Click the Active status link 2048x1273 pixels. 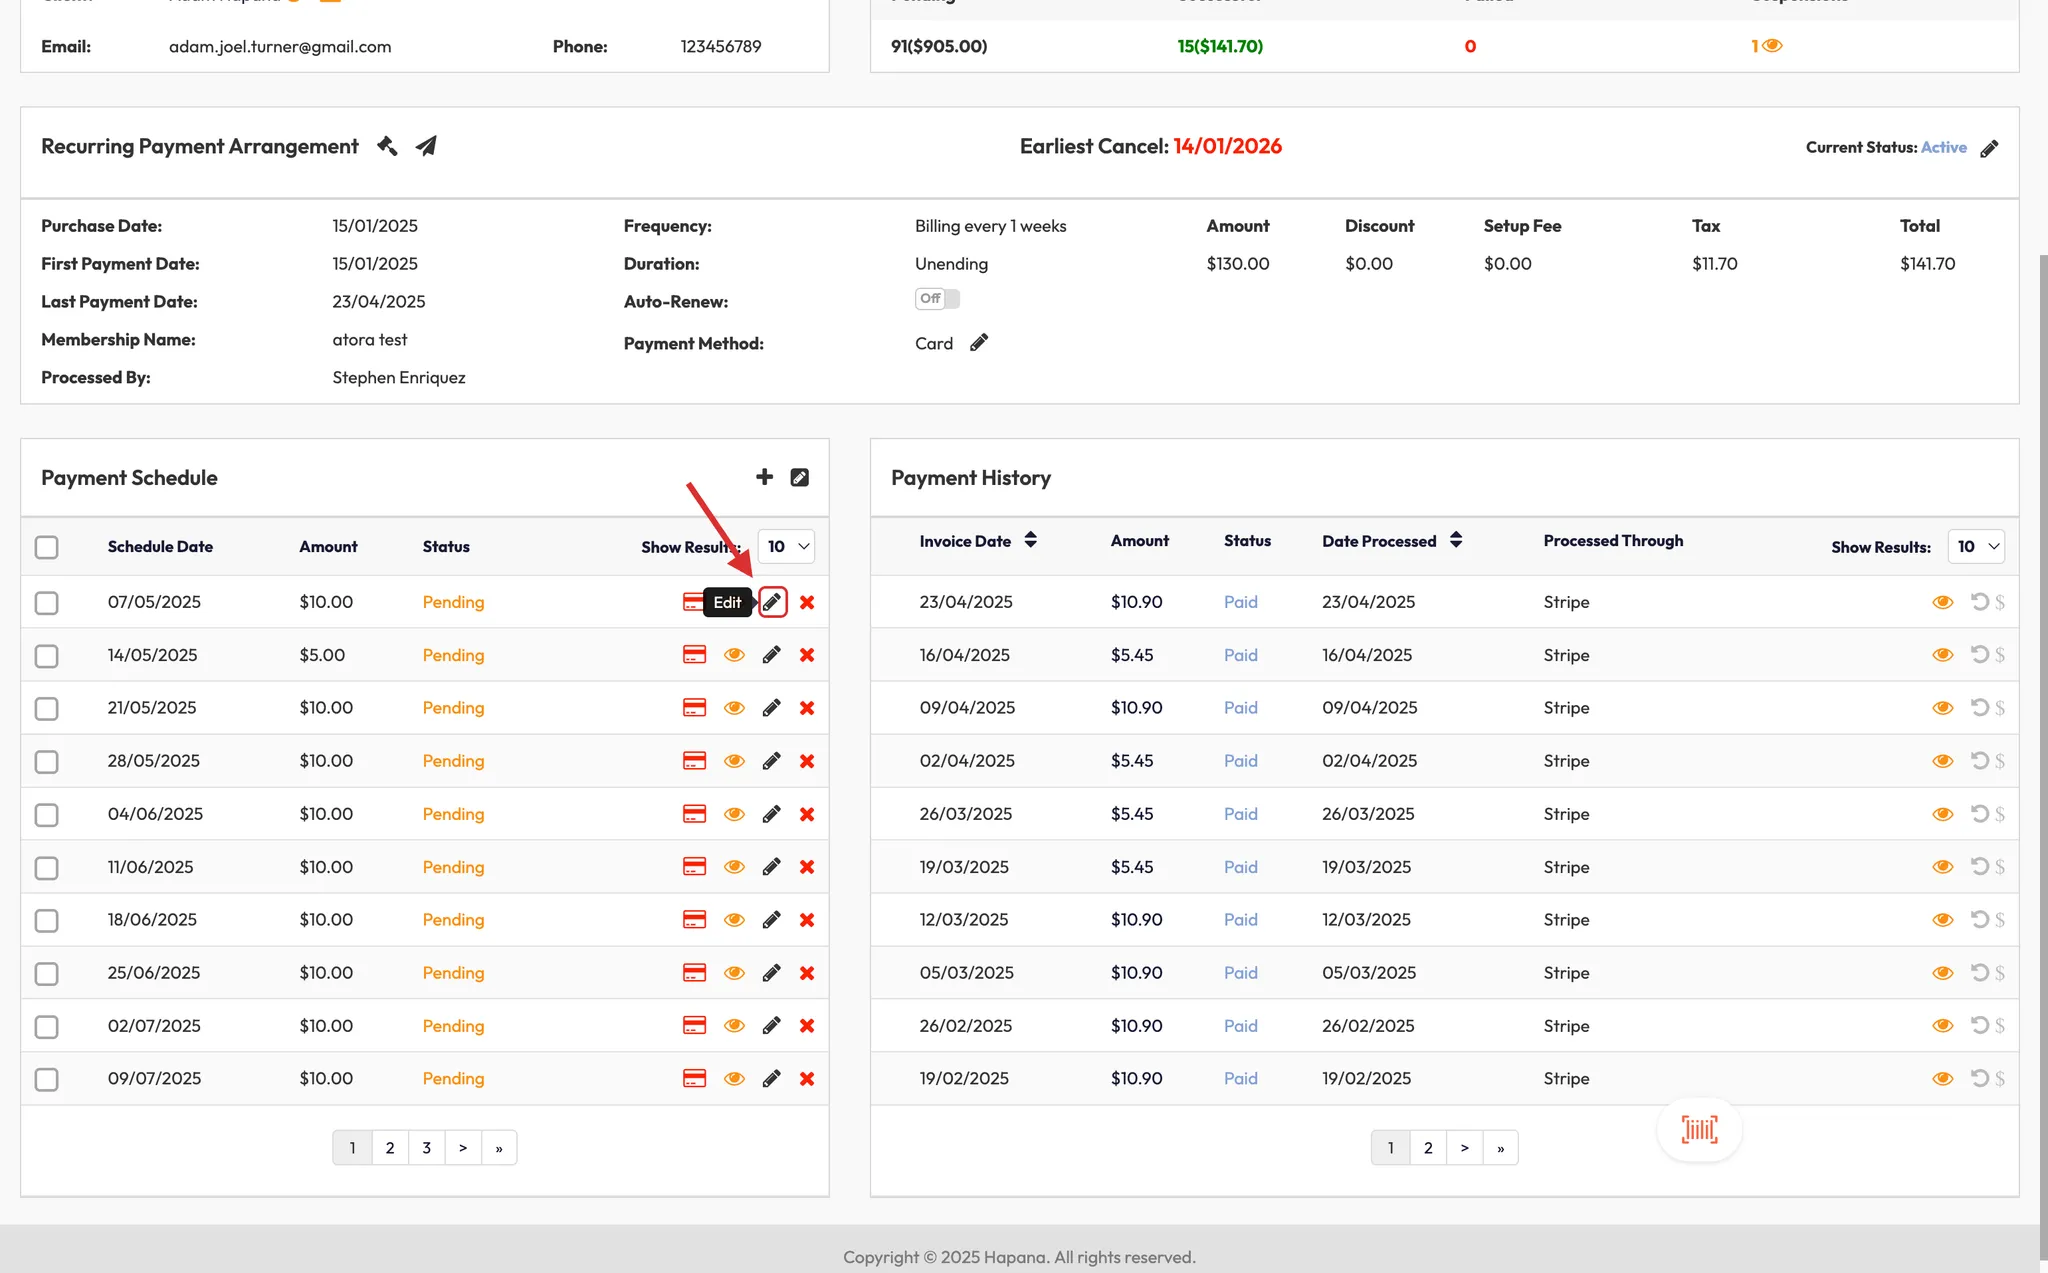[x=1943, y=147]
